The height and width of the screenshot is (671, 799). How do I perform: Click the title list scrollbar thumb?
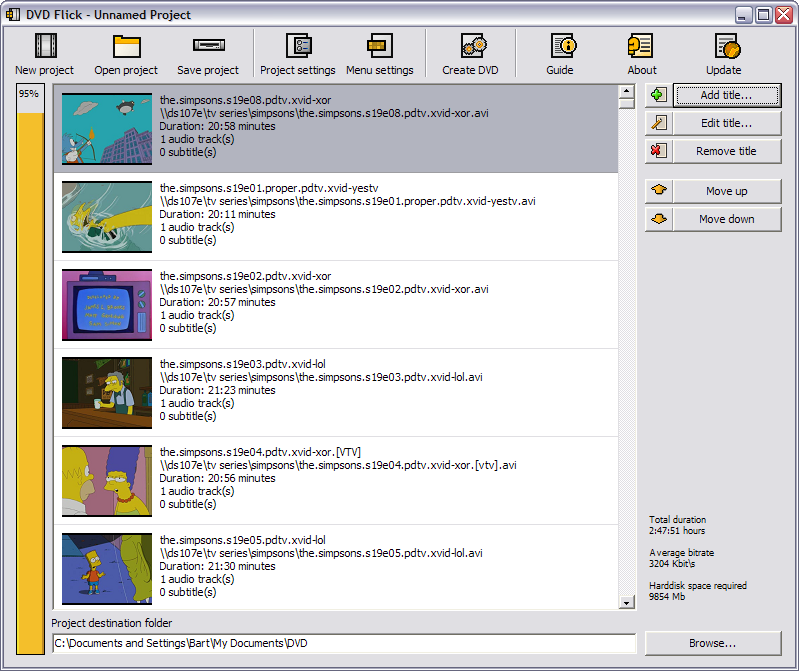626,103
